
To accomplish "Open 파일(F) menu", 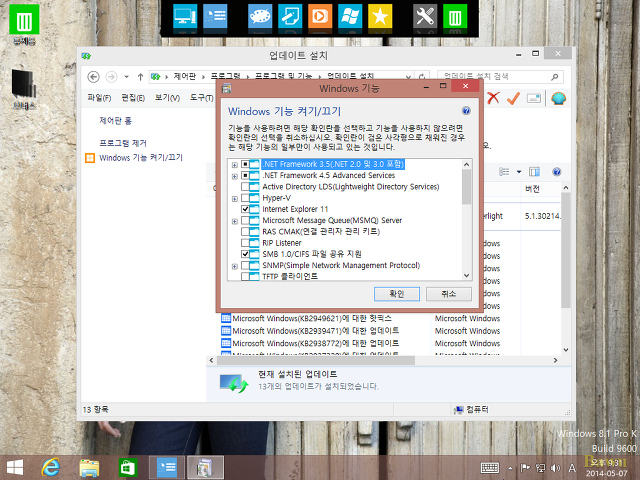I will (99, 98).
